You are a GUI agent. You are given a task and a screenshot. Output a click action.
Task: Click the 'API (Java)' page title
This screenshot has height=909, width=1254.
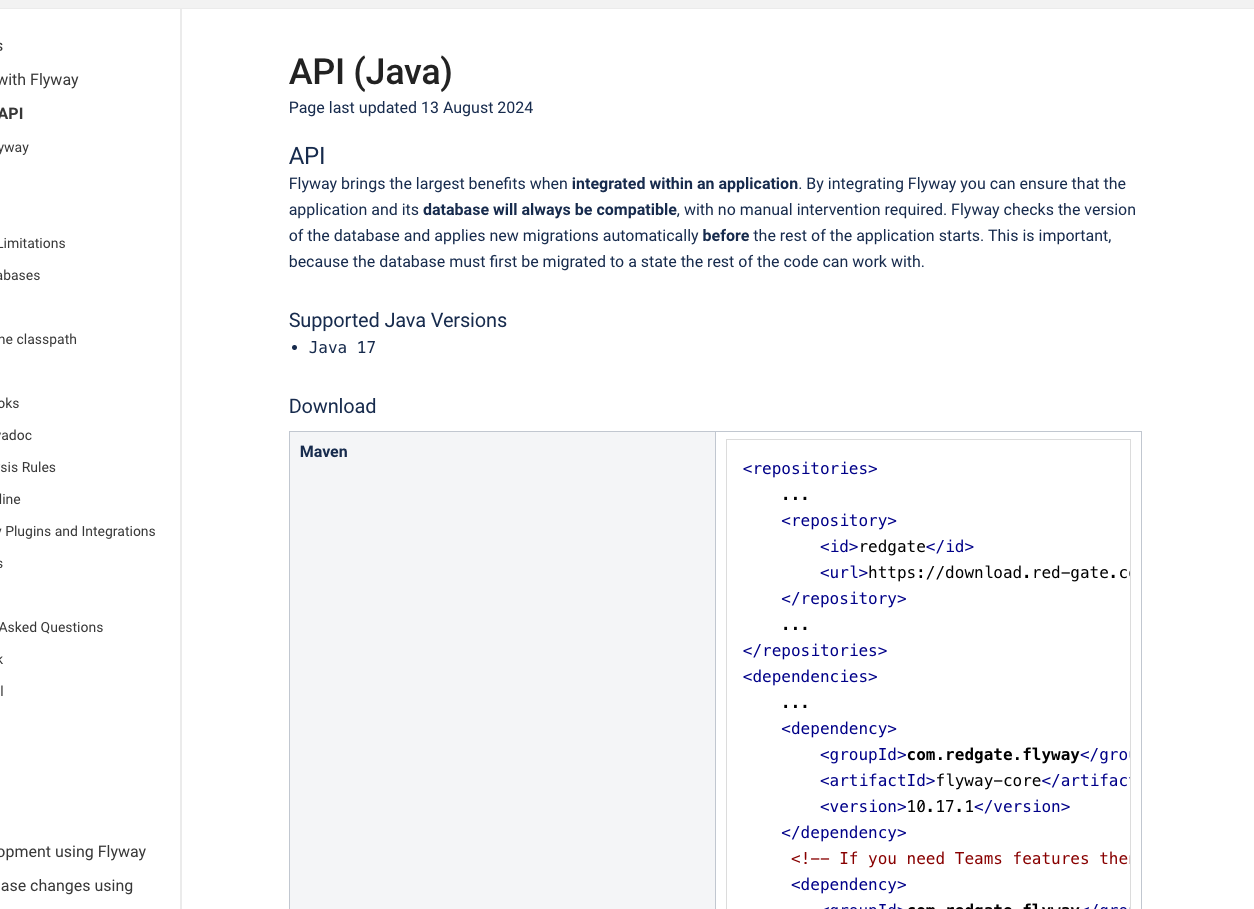370,72
